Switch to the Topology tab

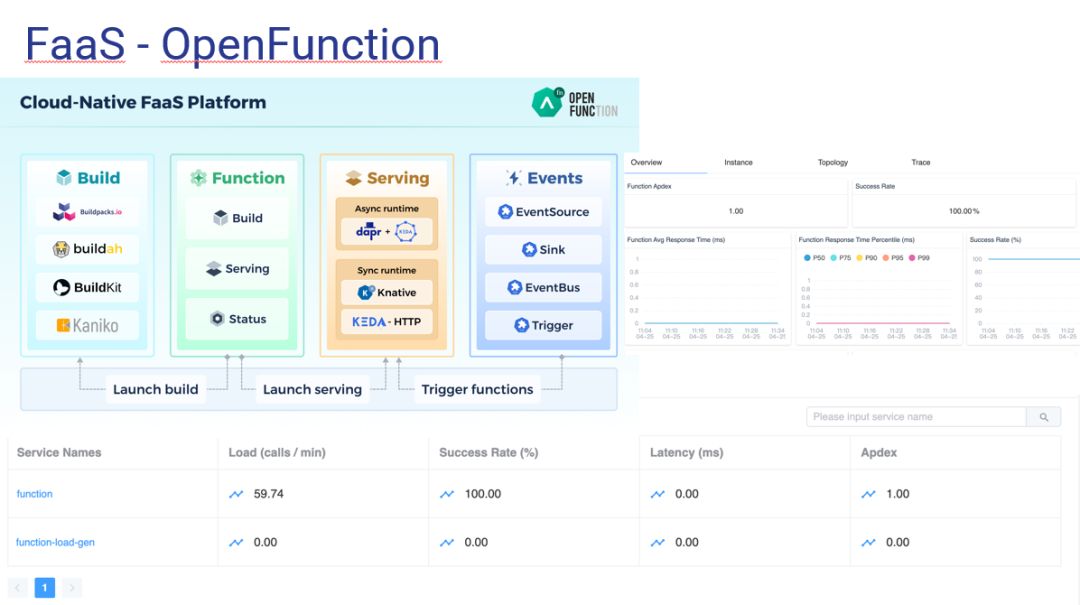832,162
